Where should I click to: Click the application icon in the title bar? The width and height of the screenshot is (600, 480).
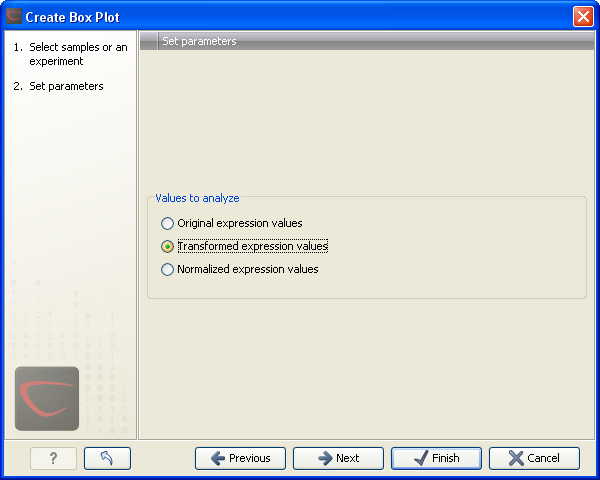click(x=13, y=17)
